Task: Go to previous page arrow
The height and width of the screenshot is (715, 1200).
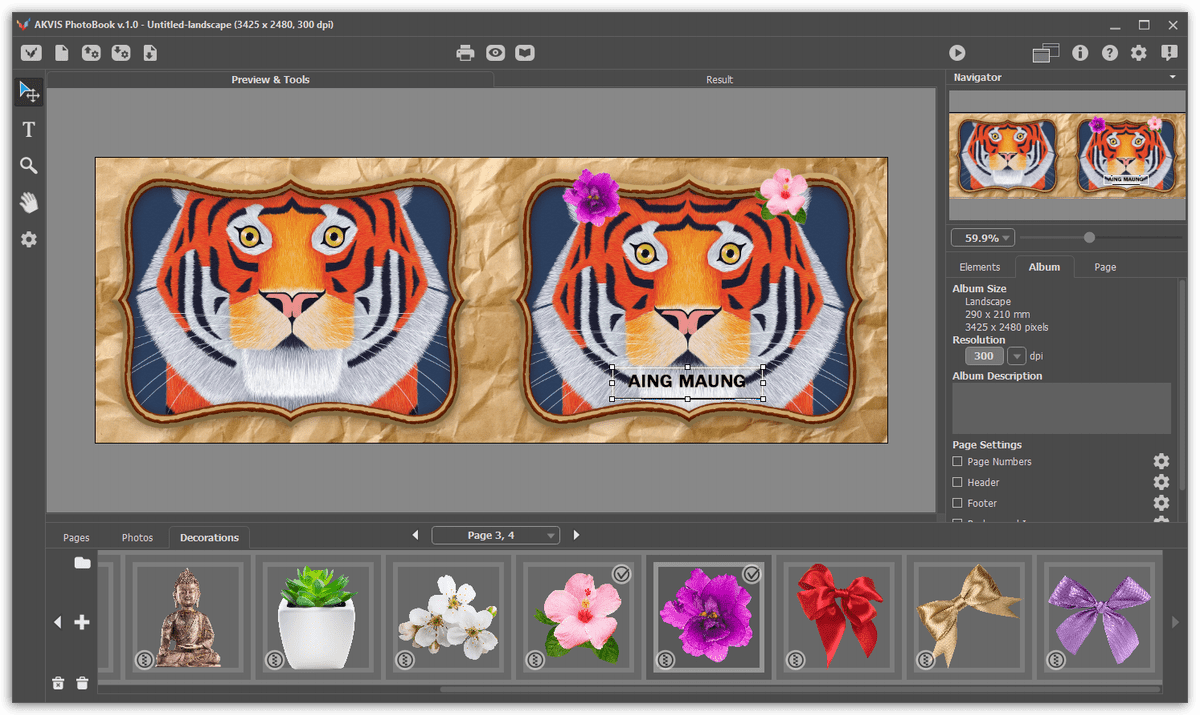Action: coord(416,535)
